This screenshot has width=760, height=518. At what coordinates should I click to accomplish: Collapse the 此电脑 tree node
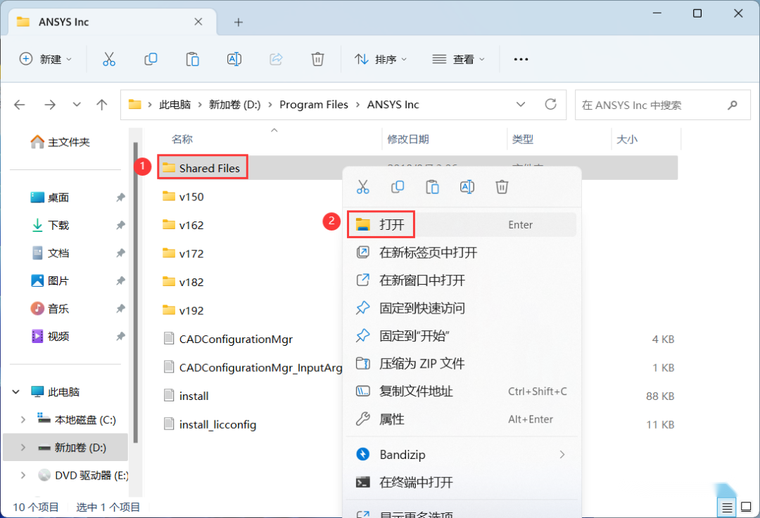pos(16,392)
